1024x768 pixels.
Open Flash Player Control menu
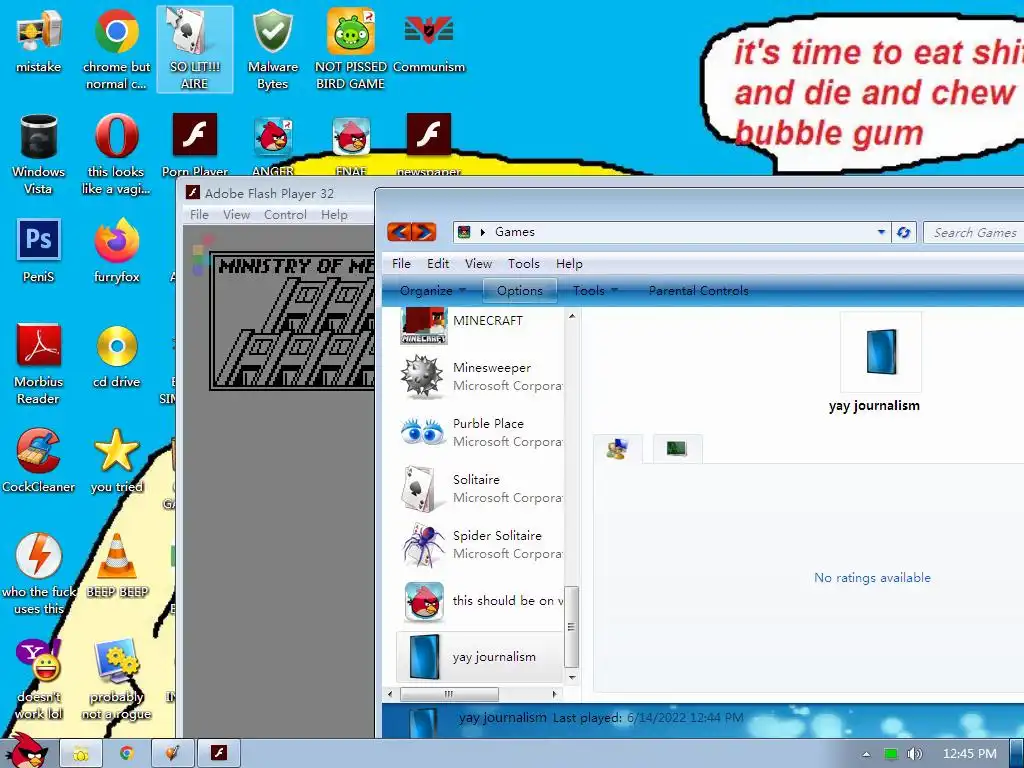tap(285, 215)
